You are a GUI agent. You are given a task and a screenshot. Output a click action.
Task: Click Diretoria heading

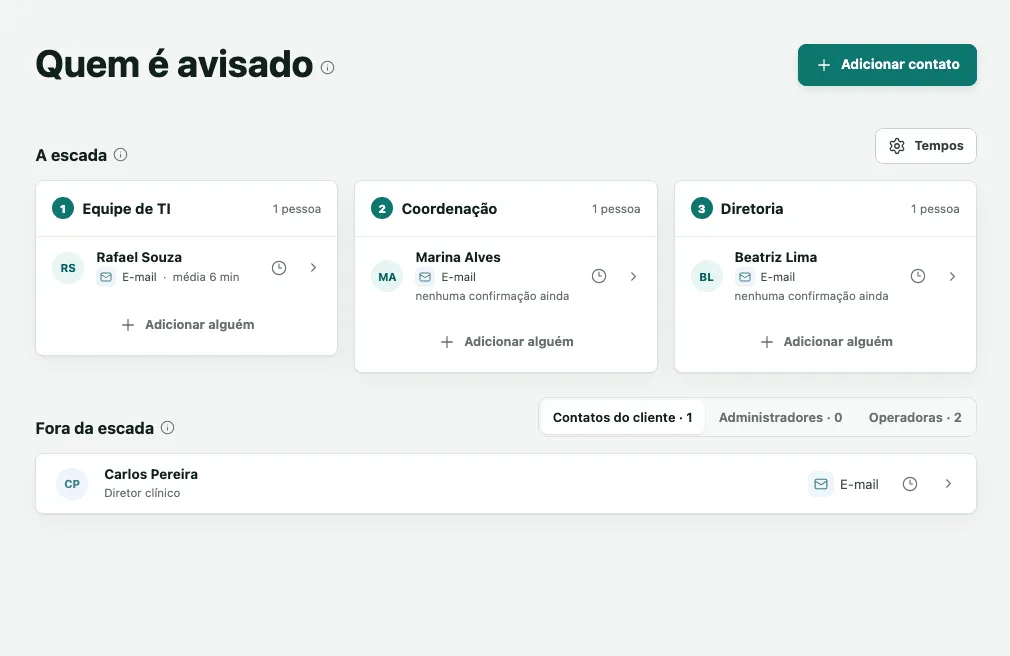752,209
